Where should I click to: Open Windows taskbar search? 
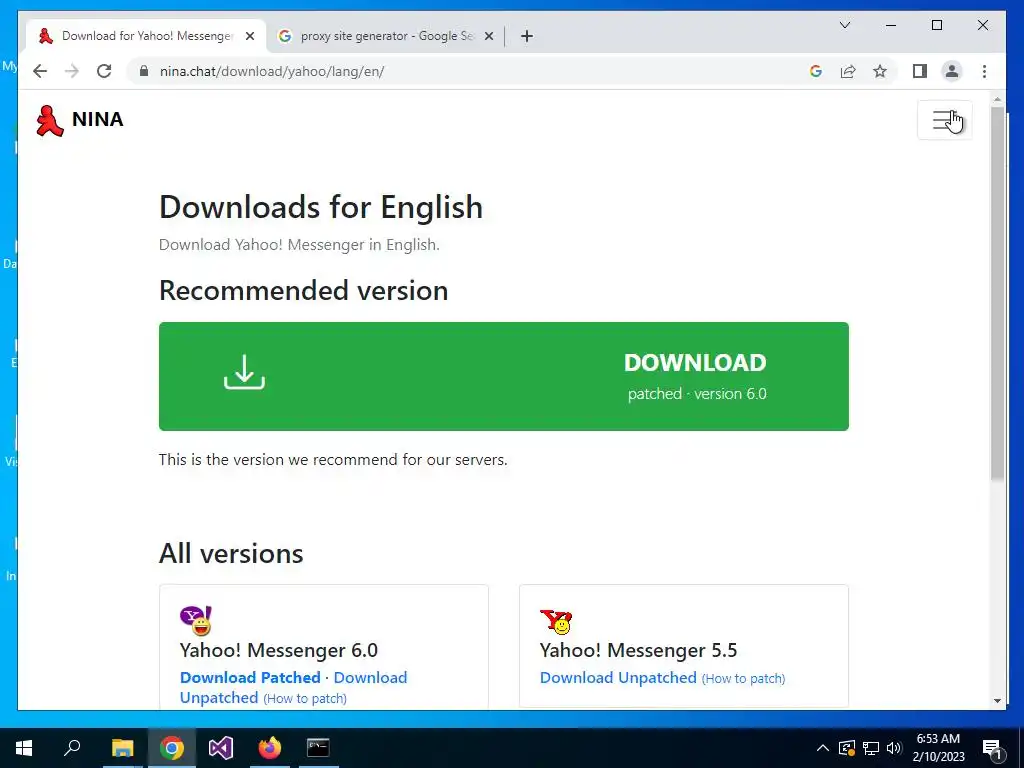(x=72, y=748)
